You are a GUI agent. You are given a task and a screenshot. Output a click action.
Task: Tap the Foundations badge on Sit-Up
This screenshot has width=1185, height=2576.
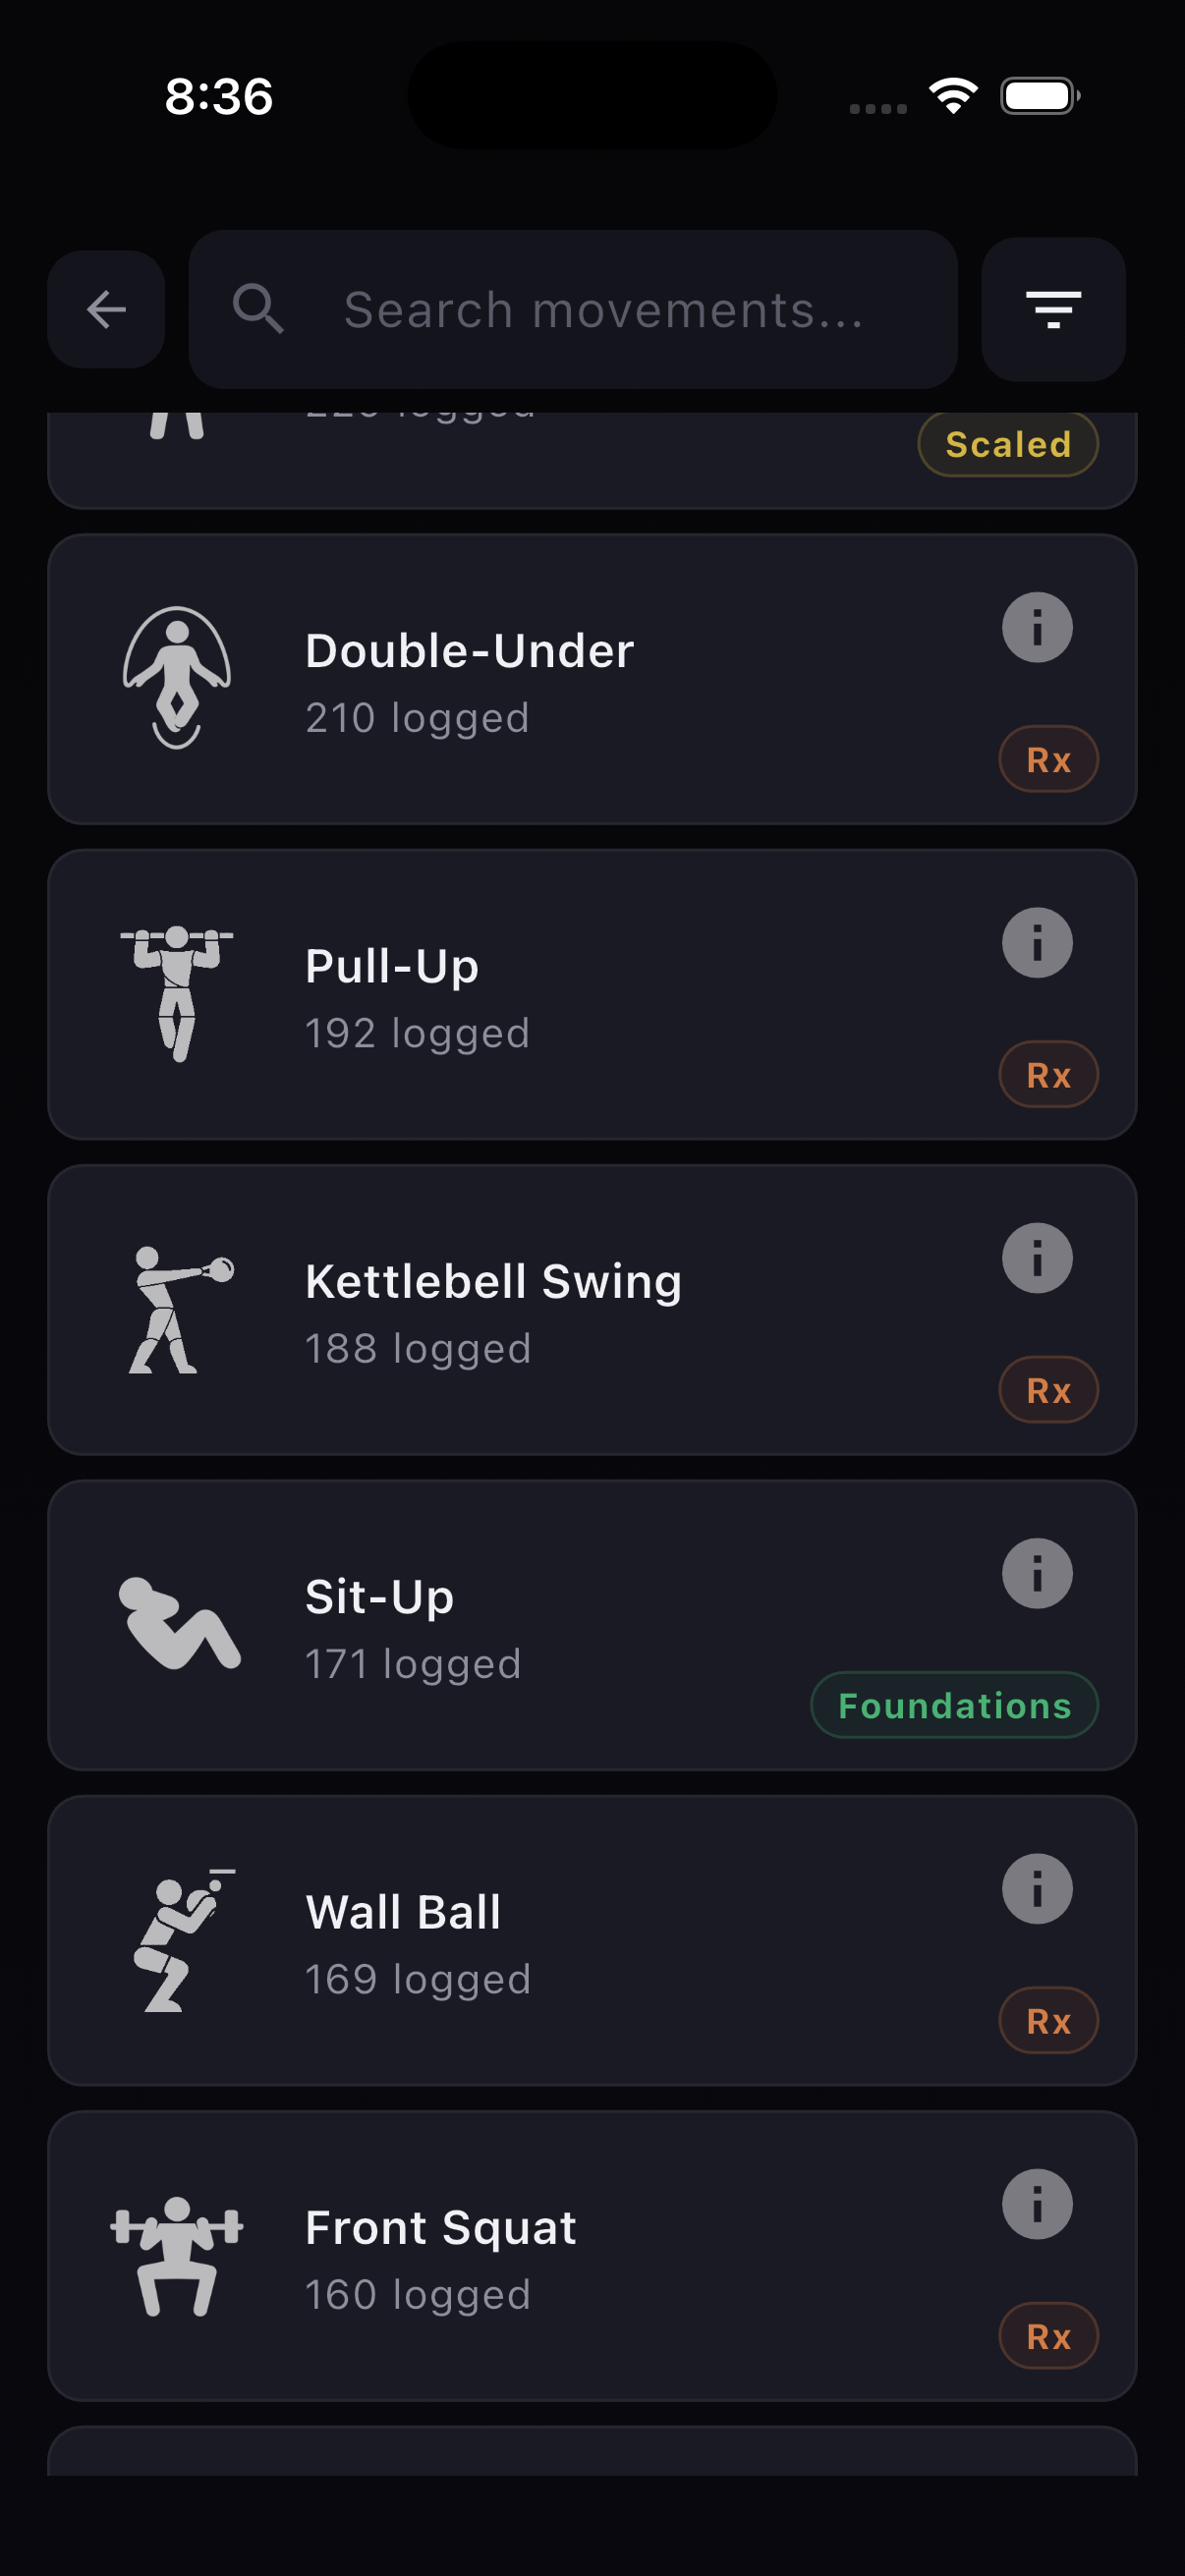954,1705
